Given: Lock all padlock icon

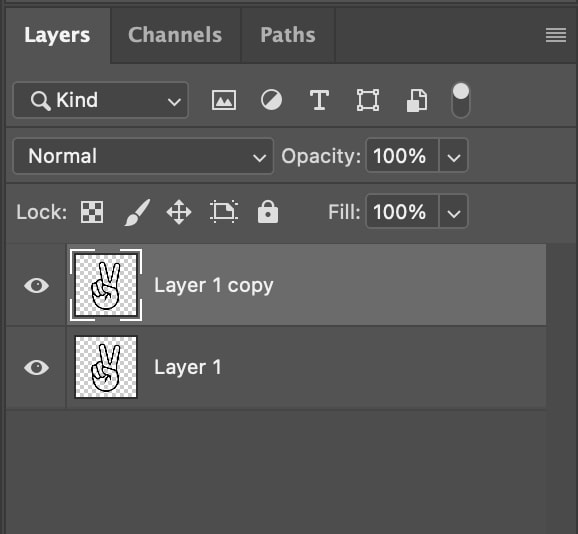Looking at the screenshot, I should point(268,212).
